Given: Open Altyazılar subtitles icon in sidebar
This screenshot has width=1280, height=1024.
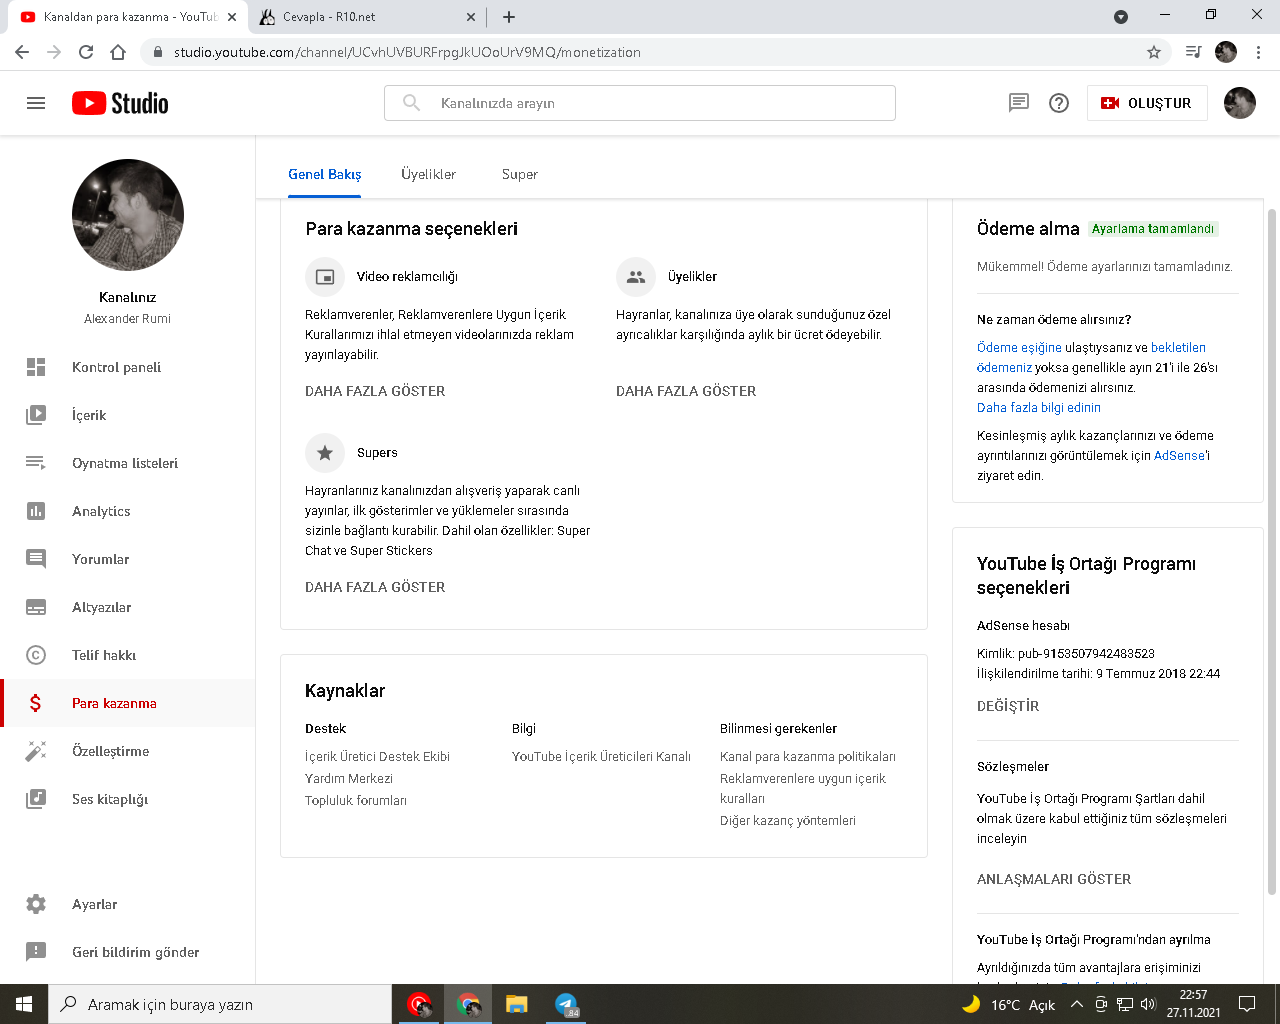Looking at the screenshot, I should [36, 607].
